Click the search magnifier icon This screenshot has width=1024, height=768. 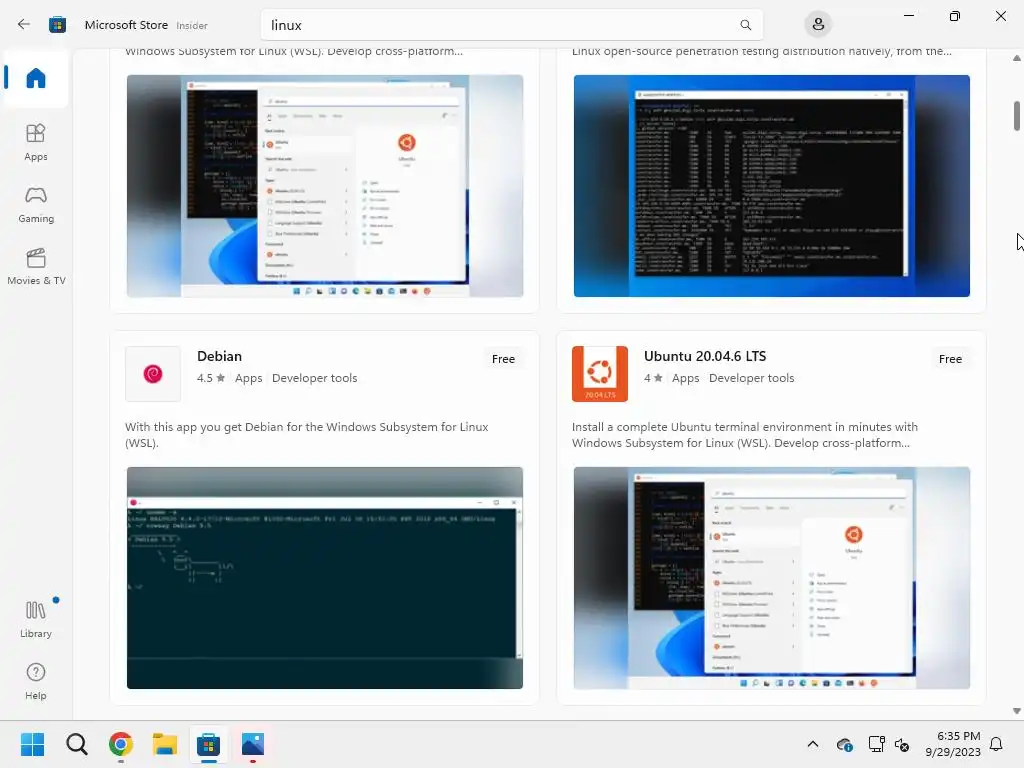(x=745, y=25)
